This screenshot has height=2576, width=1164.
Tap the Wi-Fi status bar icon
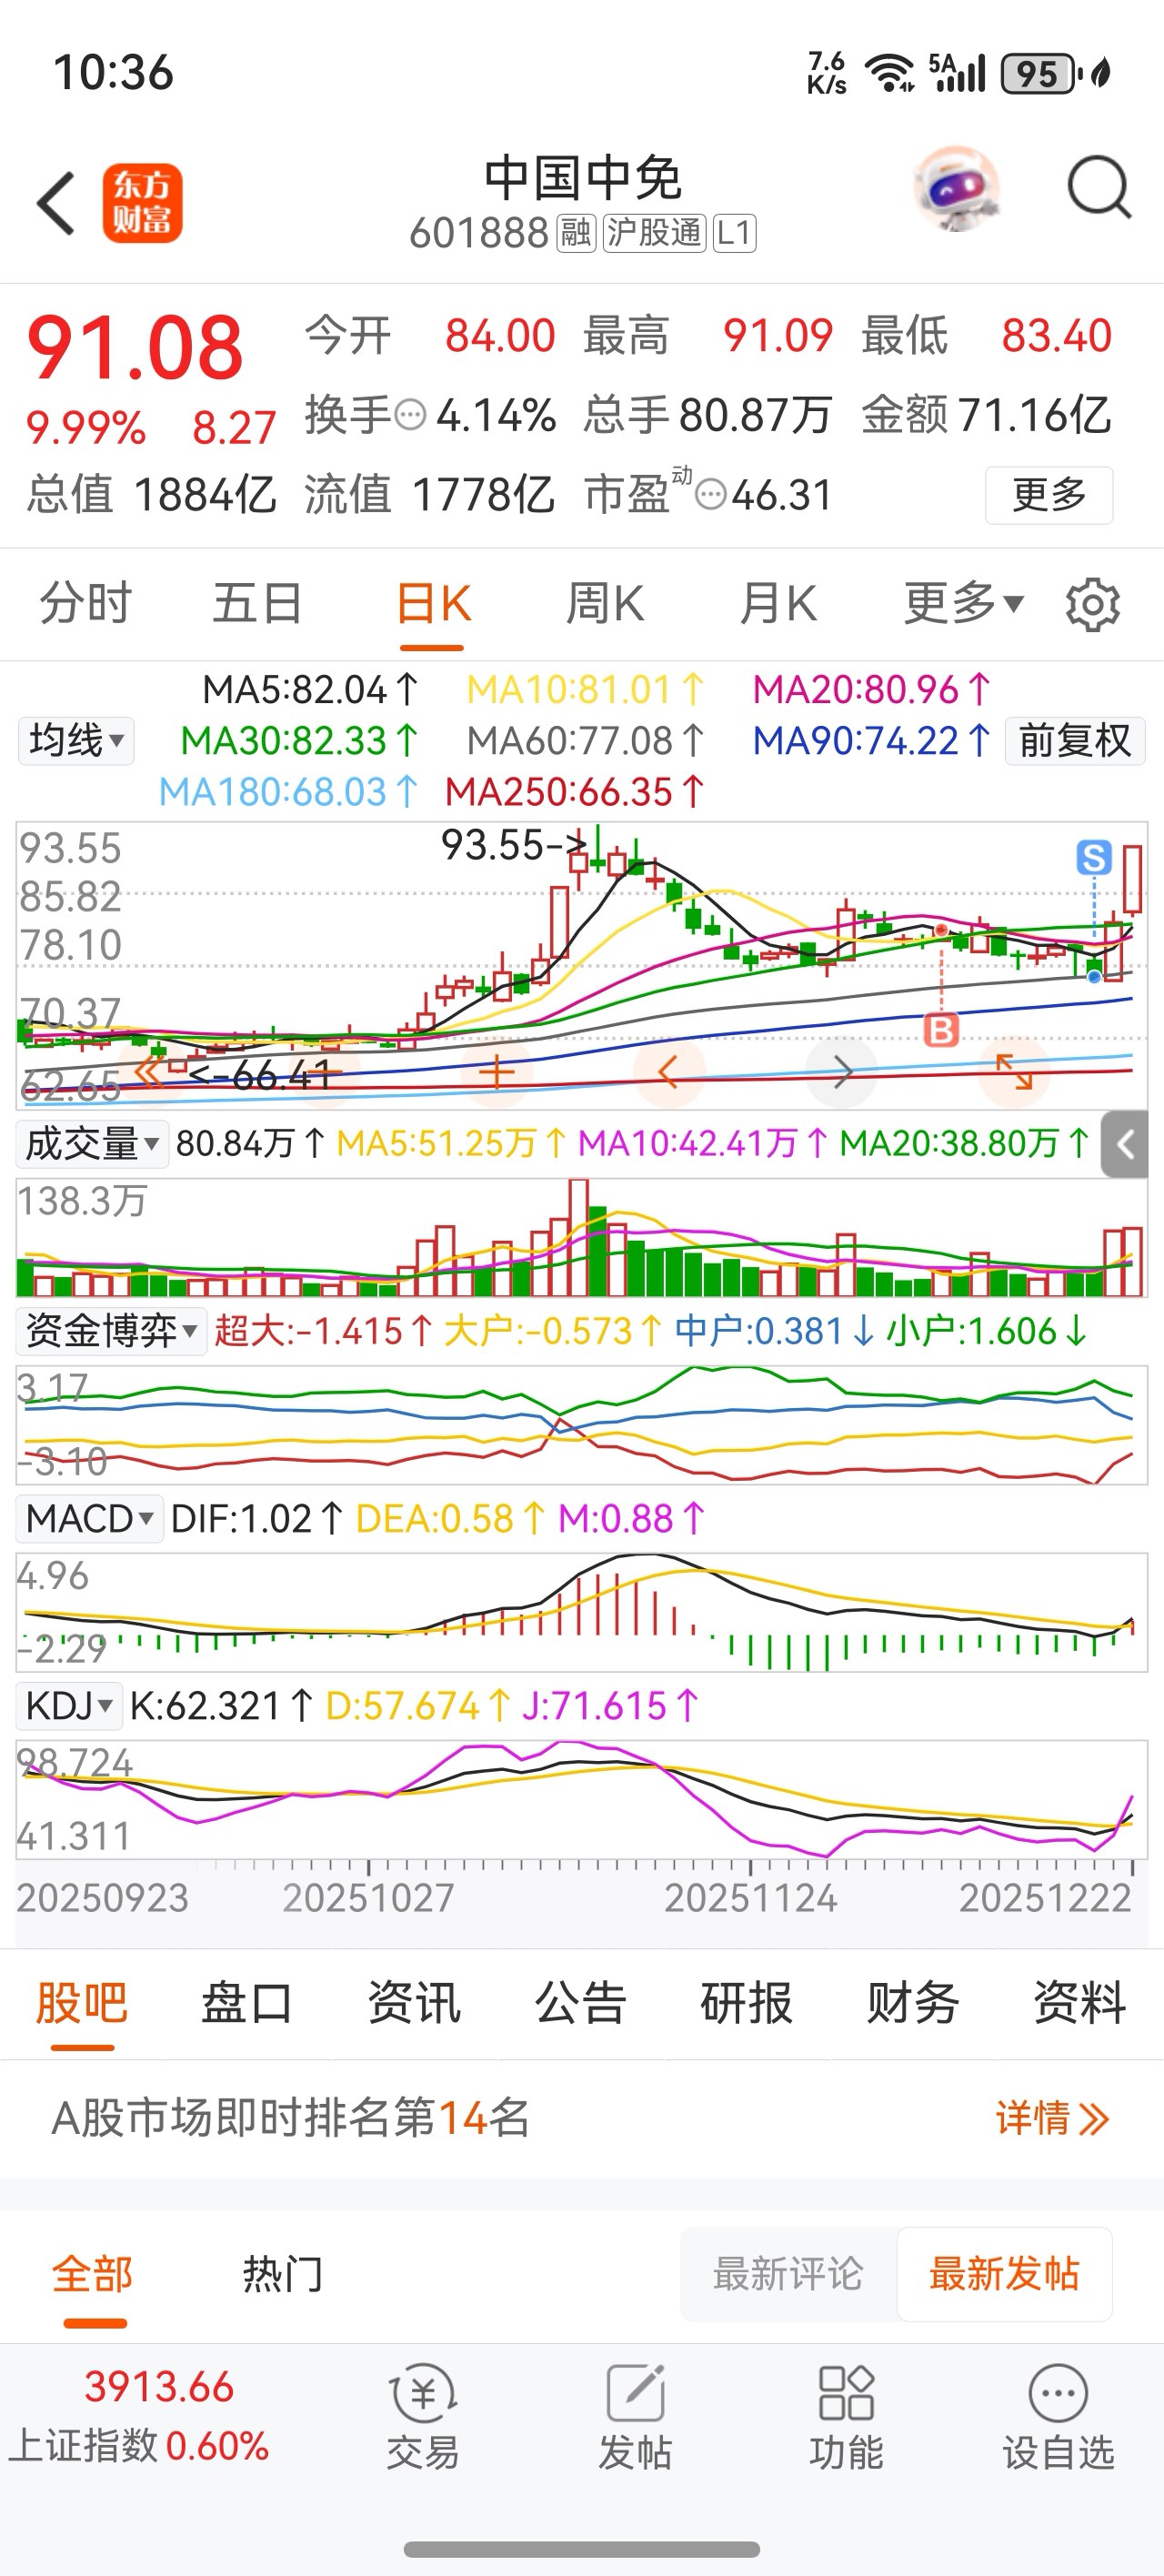click(889, 72)
